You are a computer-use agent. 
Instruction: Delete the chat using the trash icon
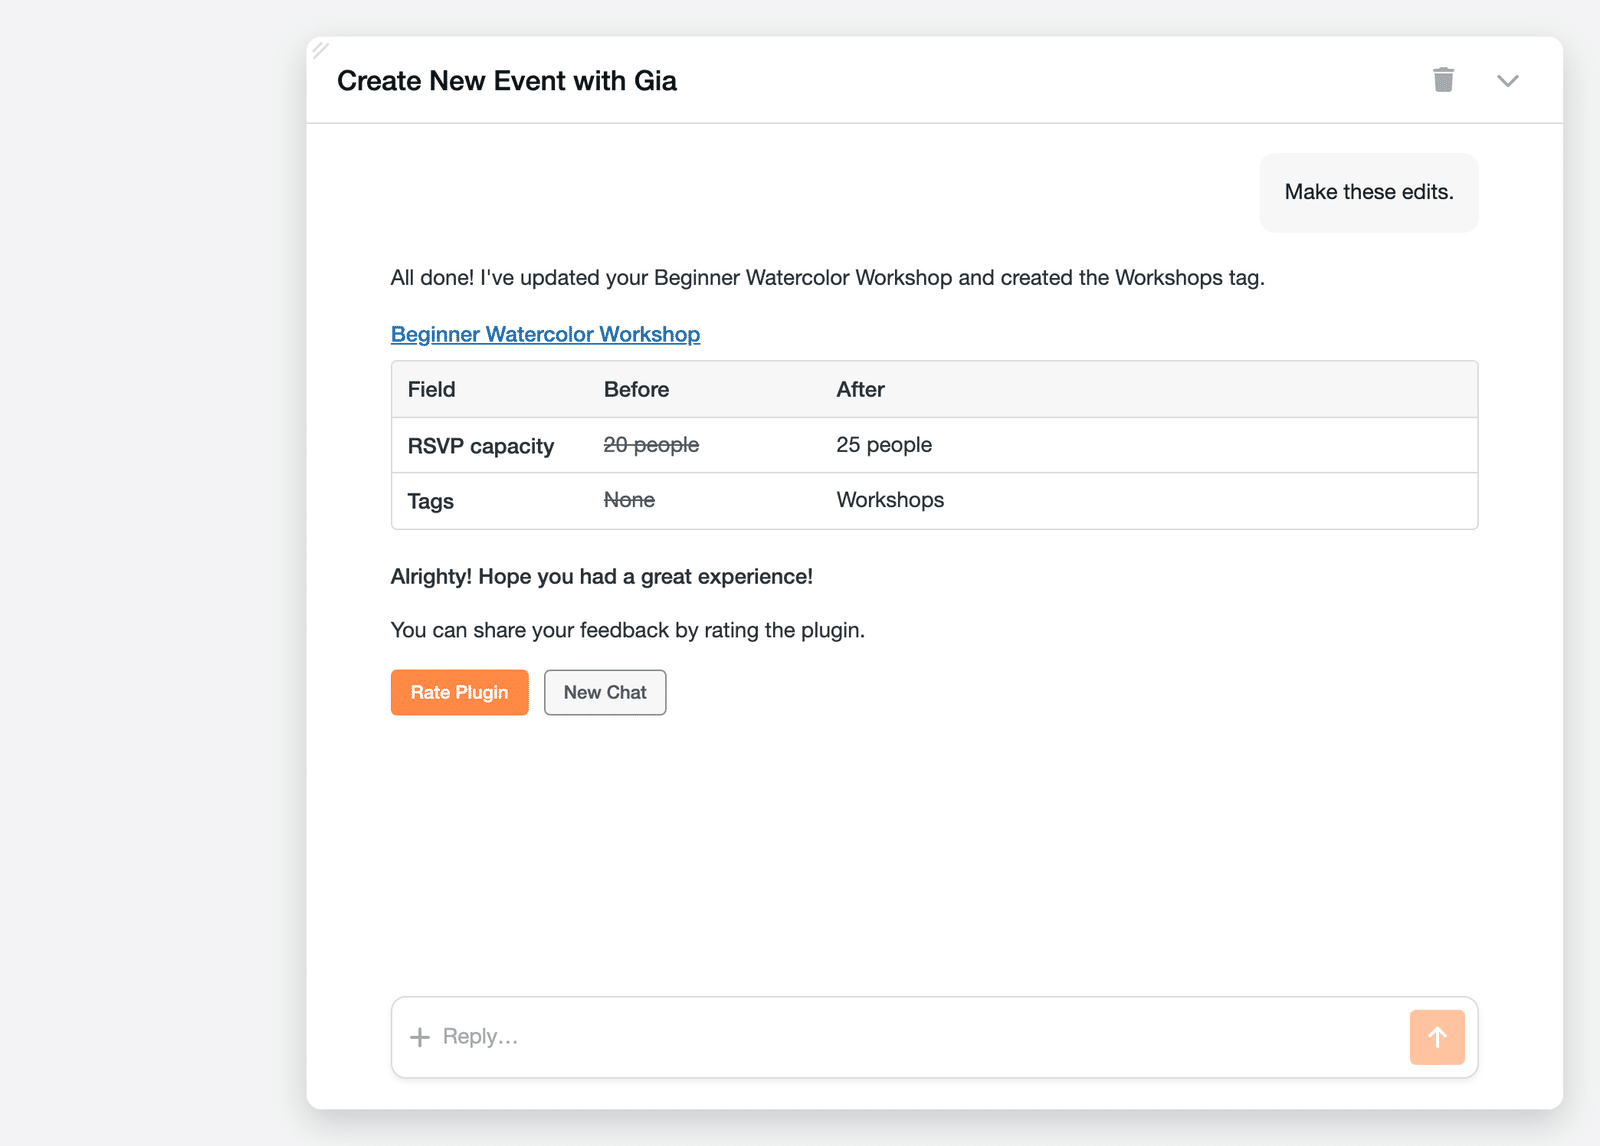[x=1443, y=80]
